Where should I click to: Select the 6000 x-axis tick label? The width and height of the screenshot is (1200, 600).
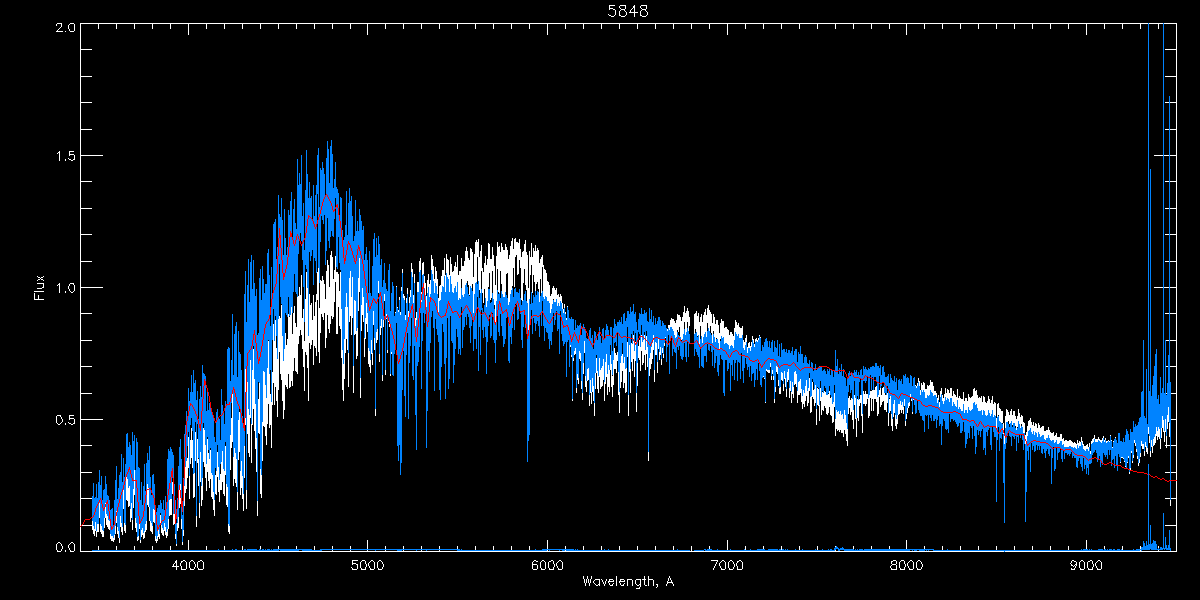tap(547, 565)
